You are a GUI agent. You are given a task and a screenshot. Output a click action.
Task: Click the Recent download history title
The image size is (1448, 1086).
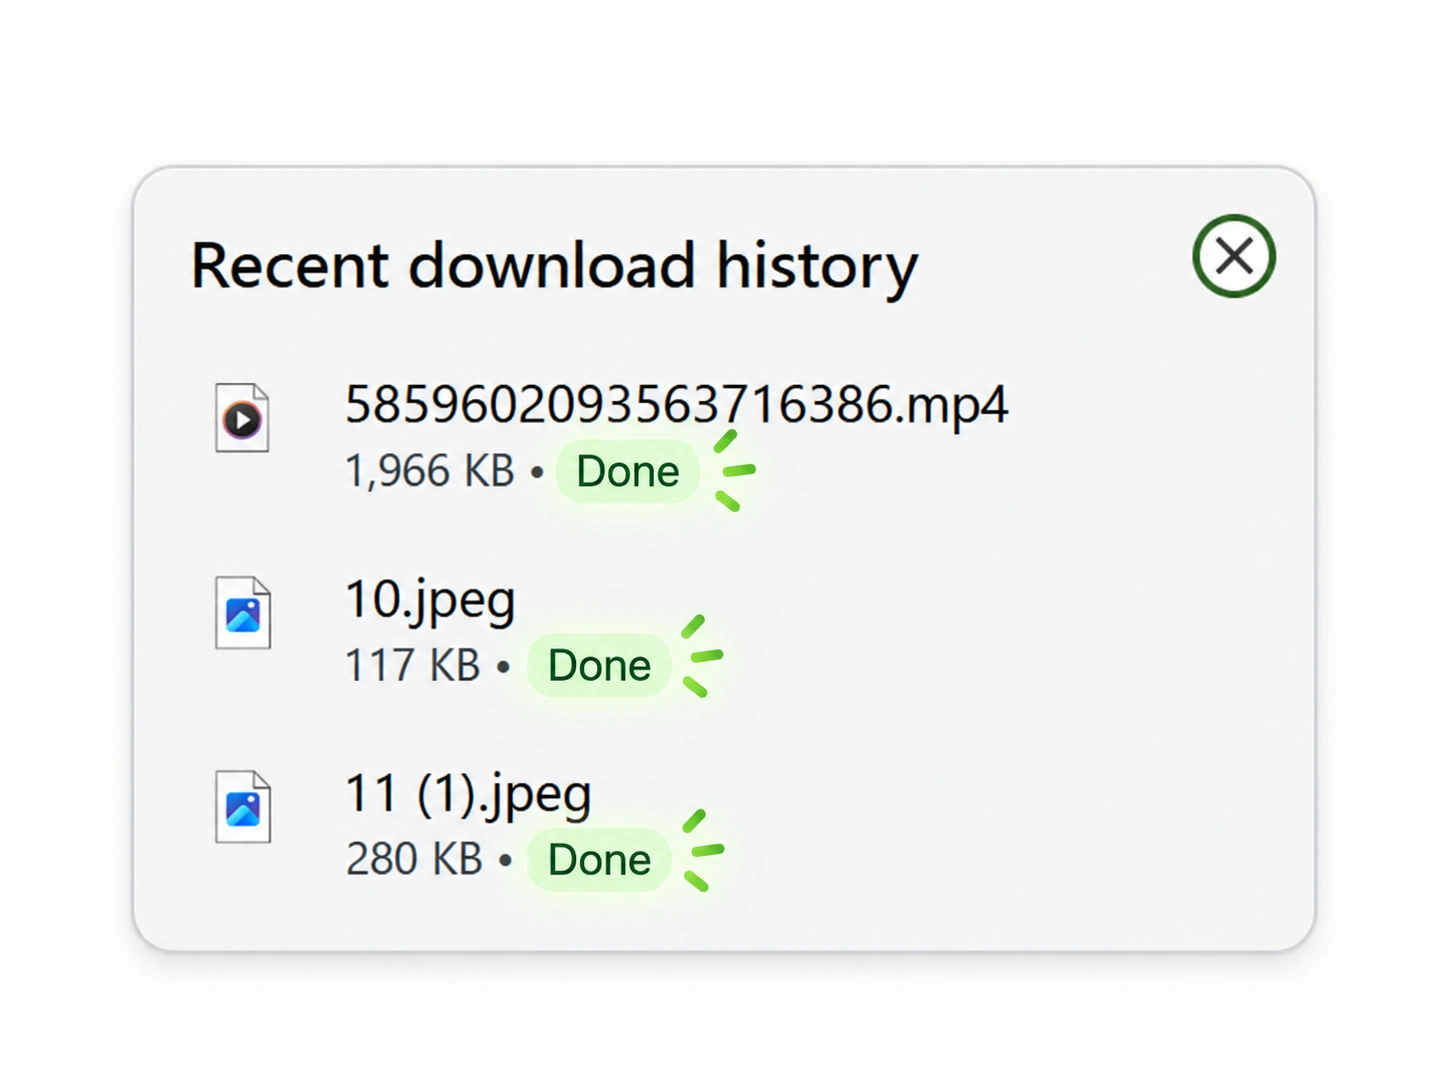(x=554, y=267)
